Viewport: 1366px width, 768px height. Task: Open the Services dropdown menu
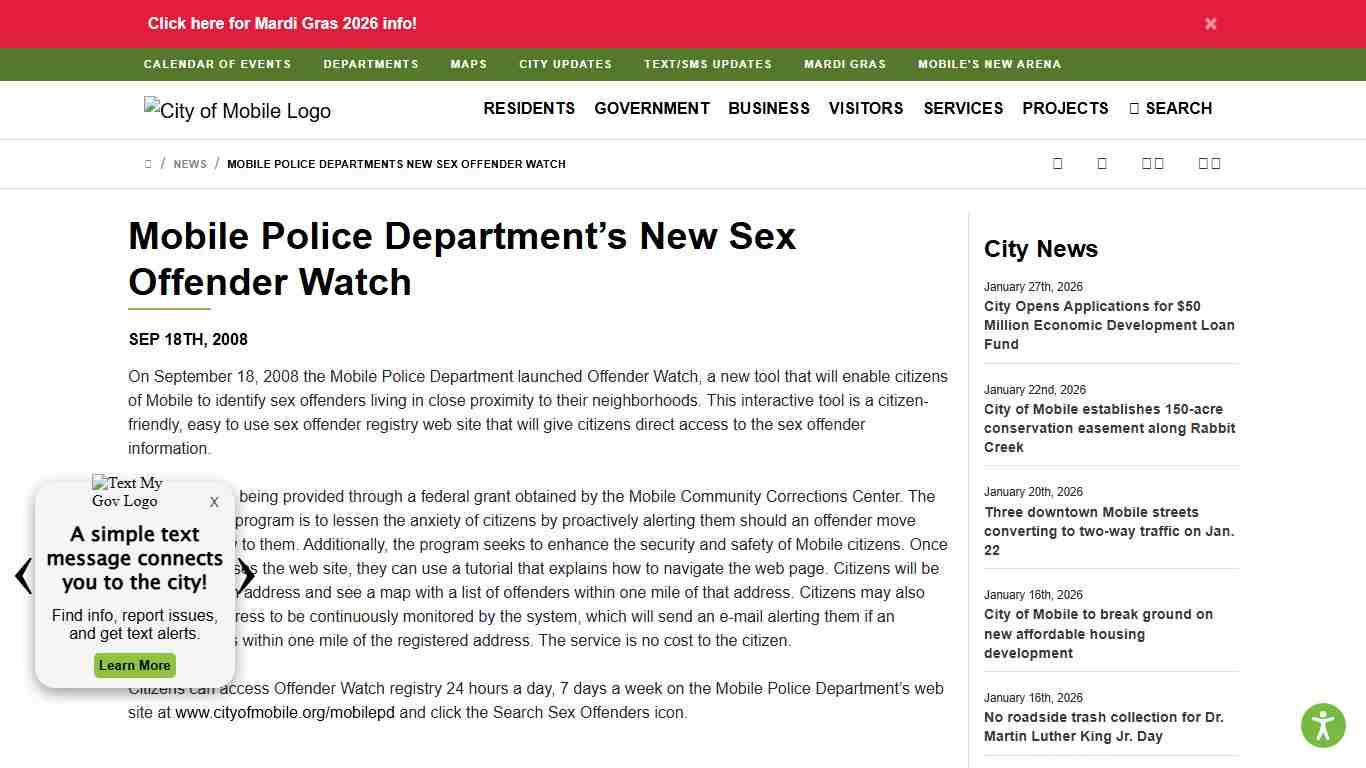[963, 108]
